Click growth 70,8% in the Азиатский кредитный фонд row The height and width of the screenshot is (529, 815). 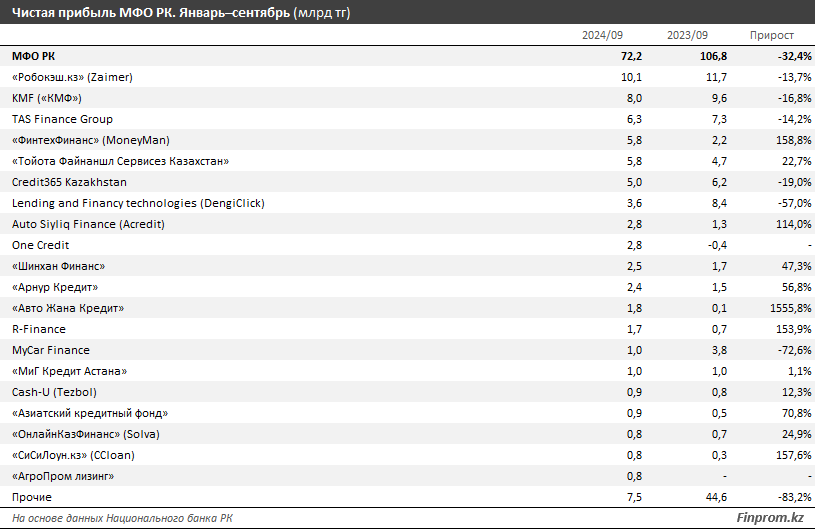(797, 413)
